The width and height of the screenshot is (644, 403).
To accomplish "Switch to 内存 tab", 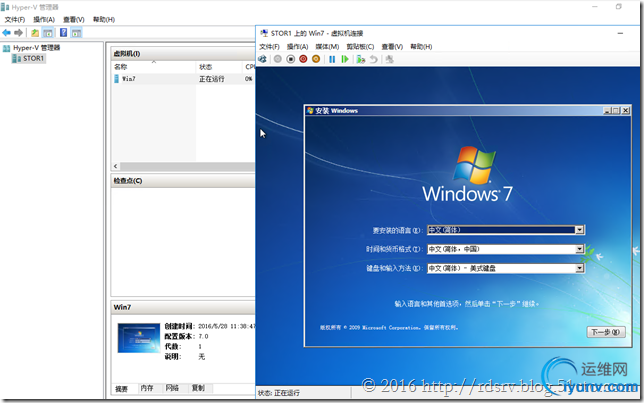I will coord(147,388).
